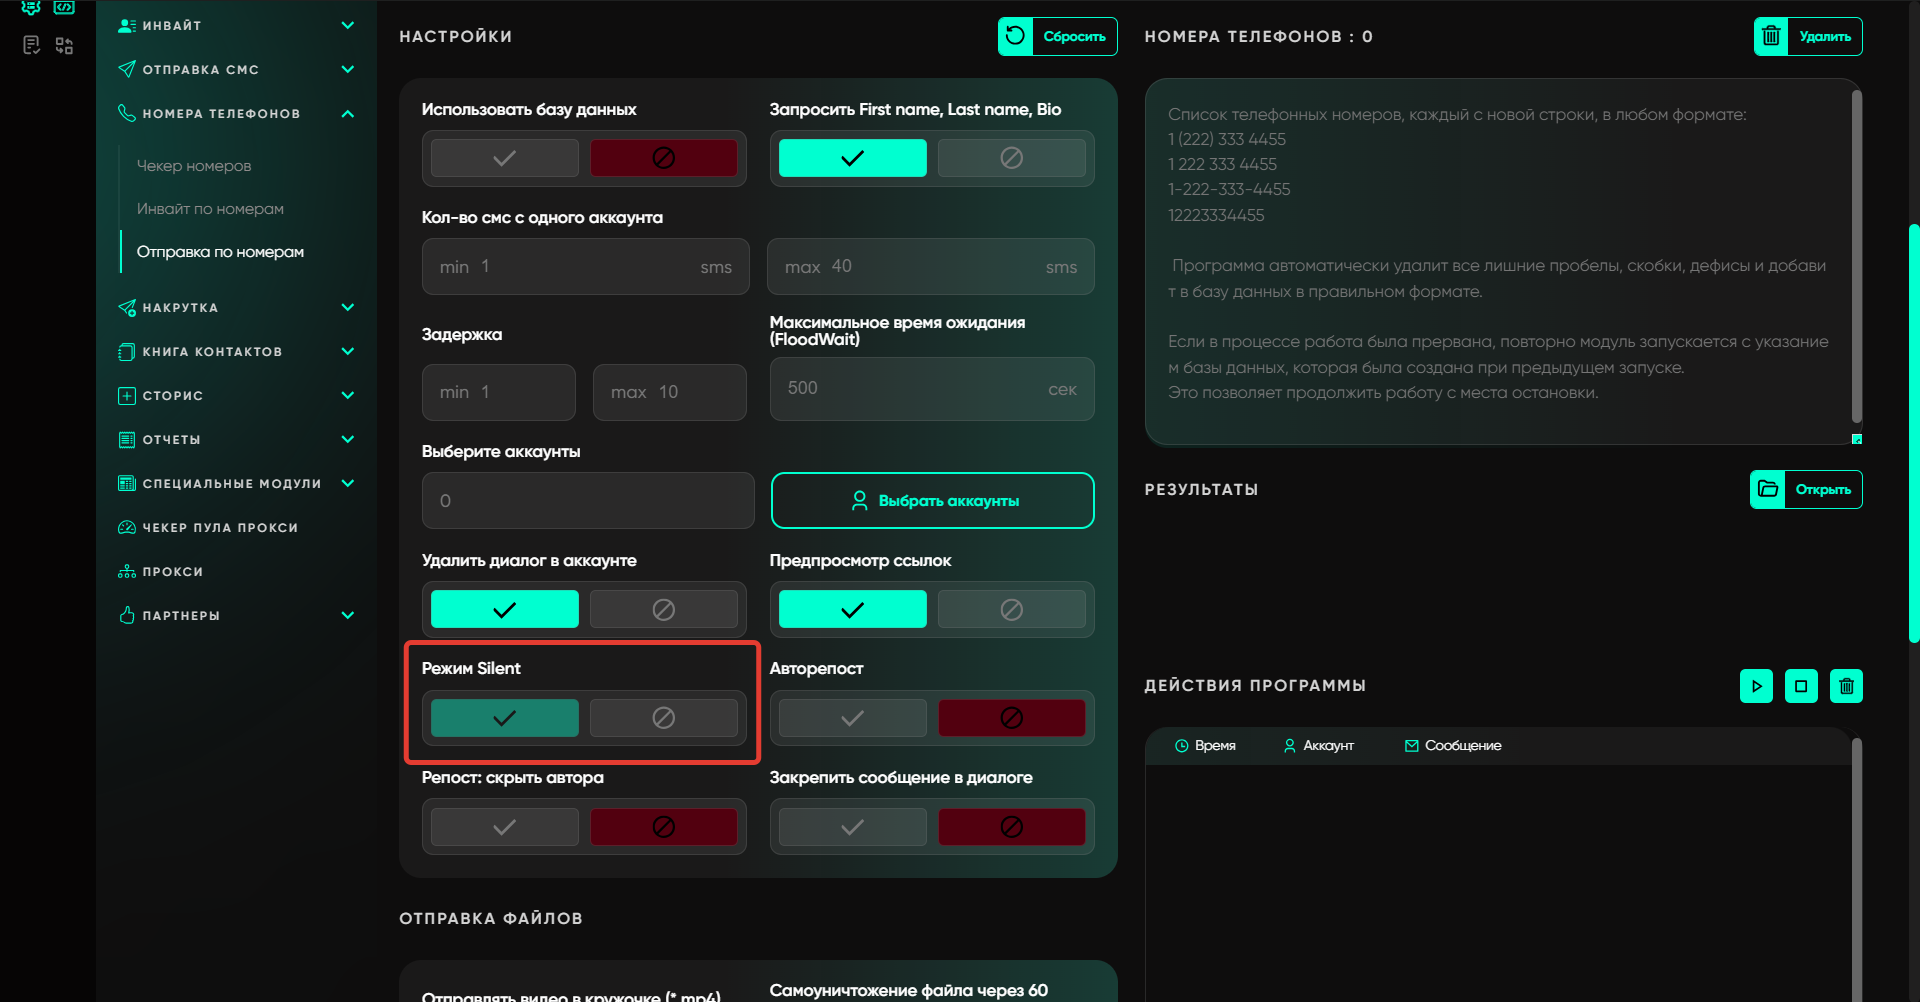Disable Предпросмотр ссылок with the cross toggle
This screenshot has width=1920, height=1002.
tap(1011, 609)
